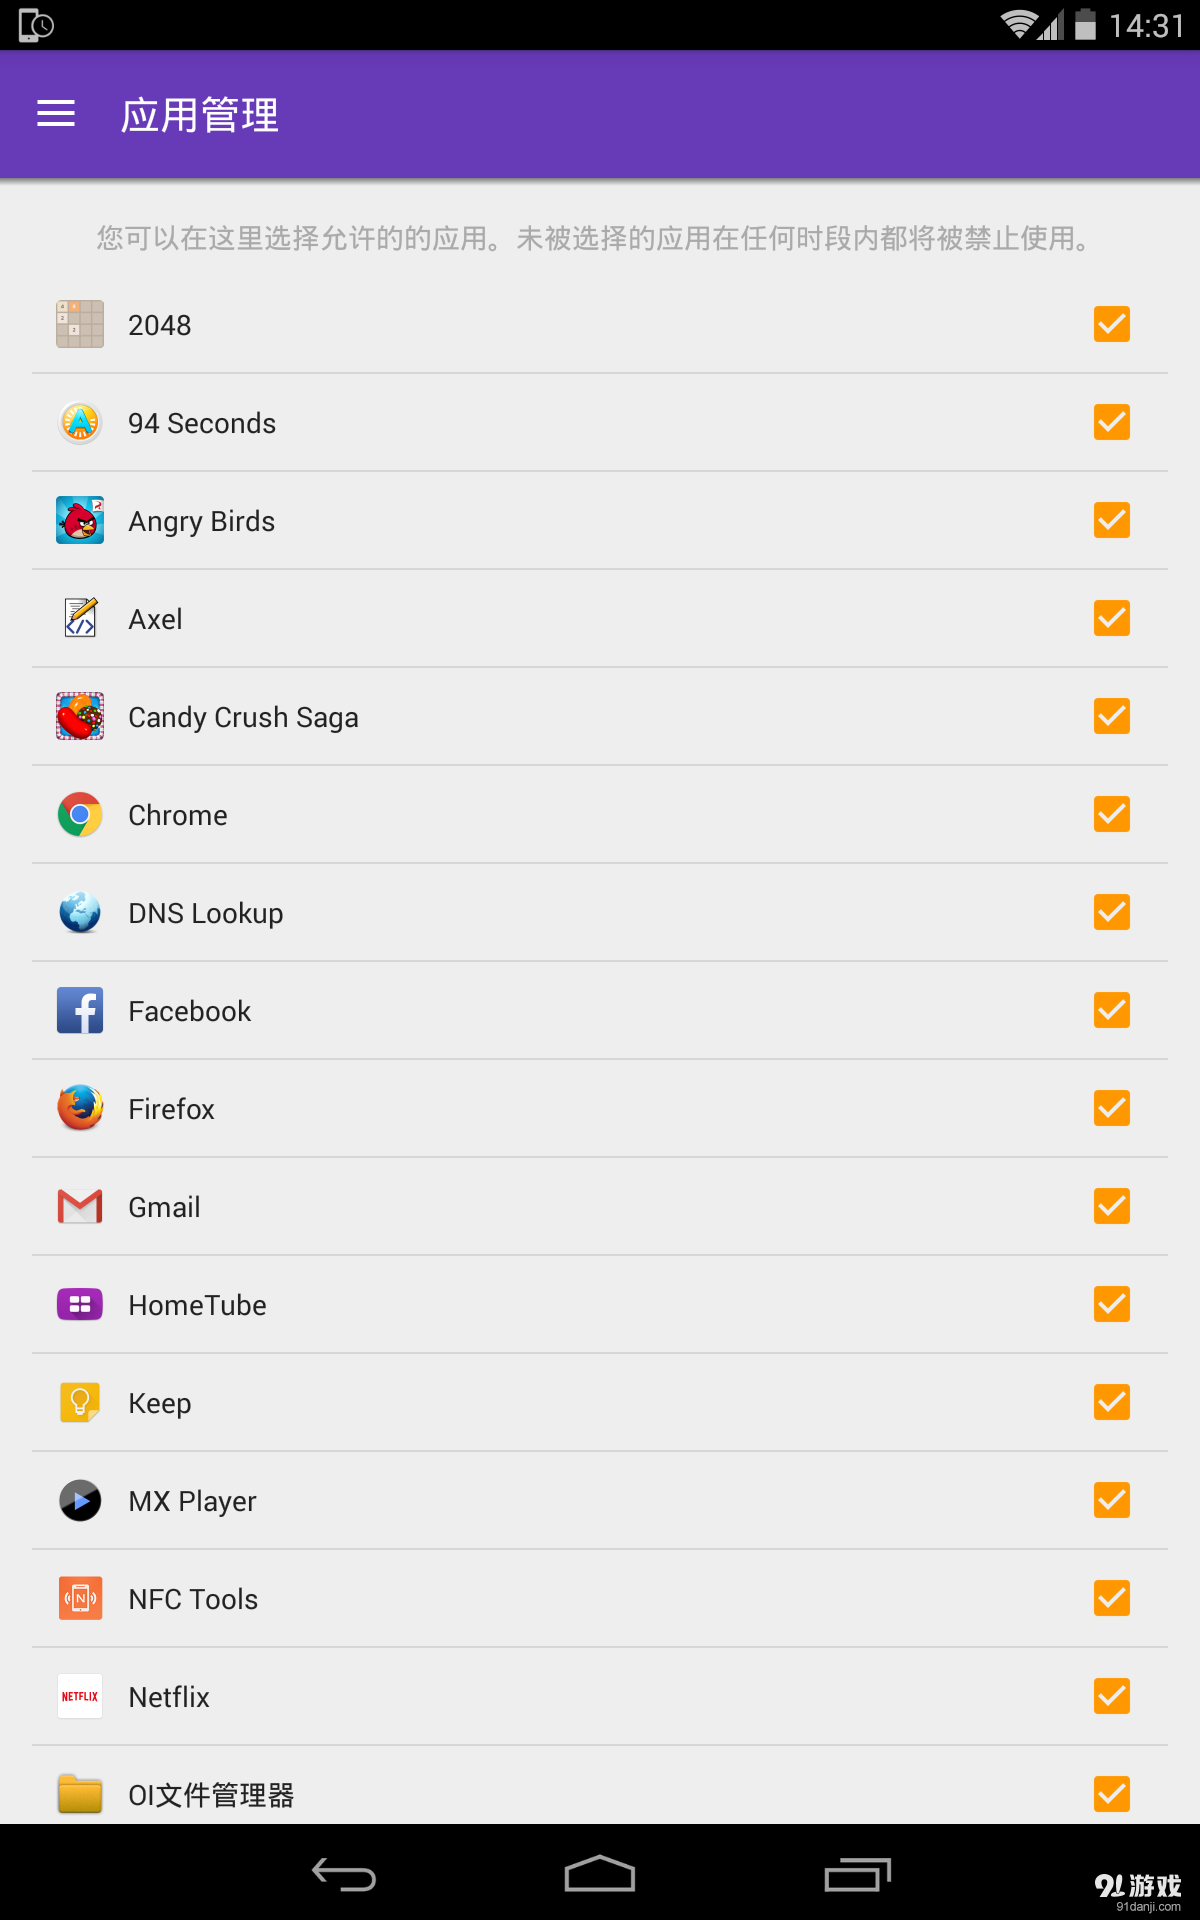Toggle the HomeTube checkbox off
The image size is (1200, 1920).
[1111, 1304]
